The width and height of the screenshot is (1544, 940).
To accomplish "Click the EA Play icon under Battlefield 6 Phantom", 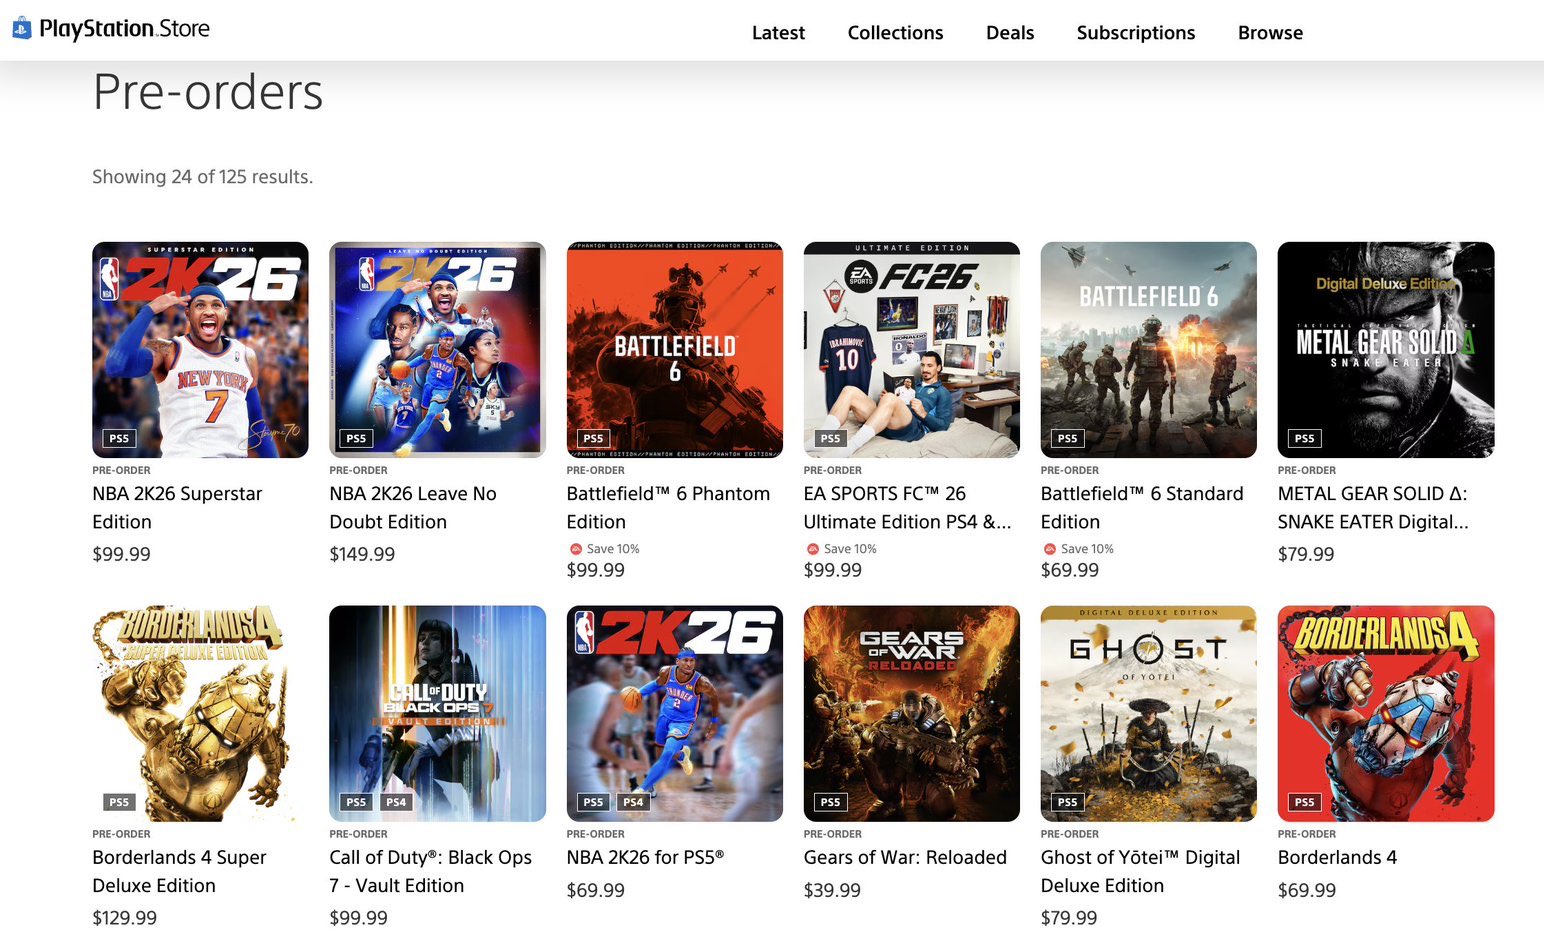I will tap(575, 549).
